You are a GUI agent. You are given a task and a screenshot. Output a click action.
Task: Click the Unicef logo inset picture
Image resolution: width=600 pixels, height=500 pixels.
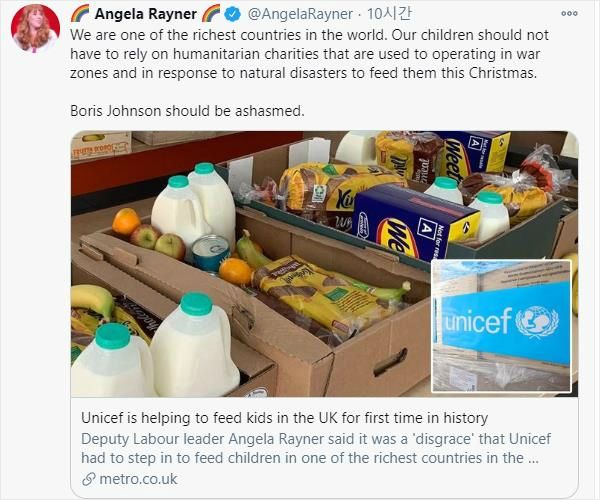coord(501,326)
